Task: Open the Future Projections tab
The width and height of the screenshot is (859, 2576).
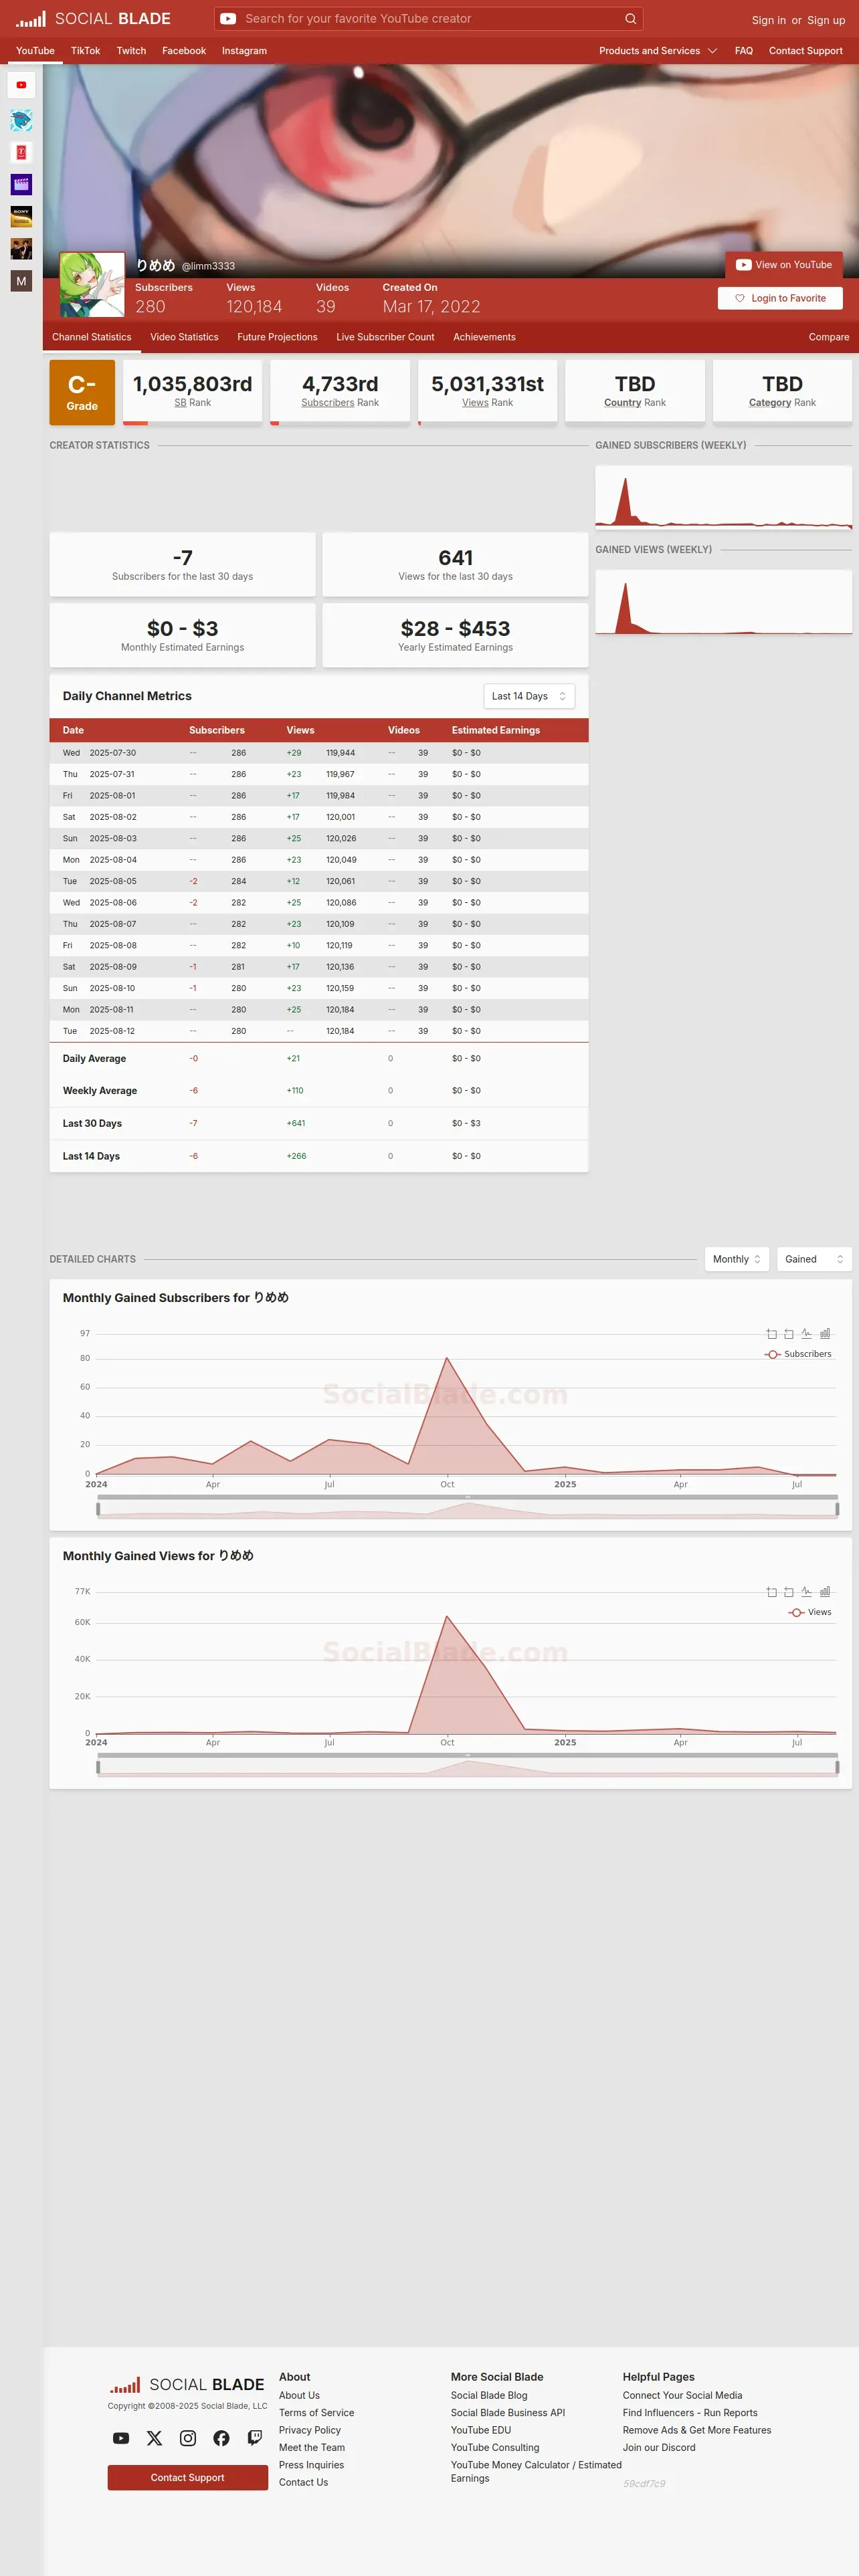Action: (x=277, y=337)
